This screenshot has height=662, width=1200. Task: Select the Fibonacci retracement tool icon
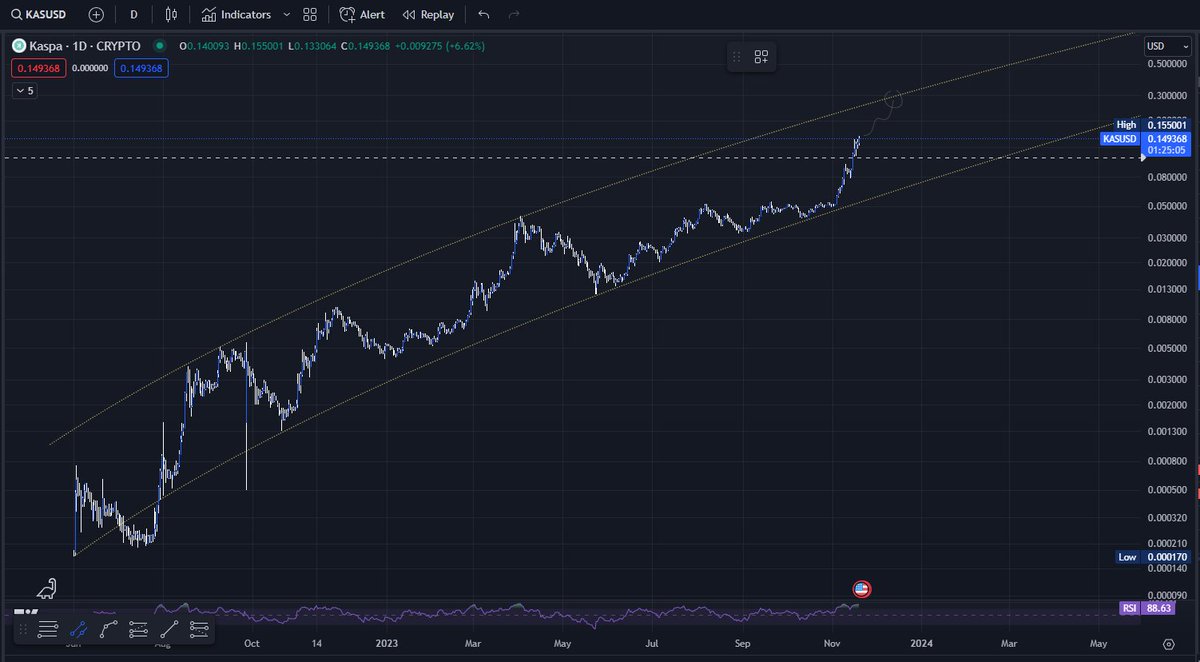[139, 629]
